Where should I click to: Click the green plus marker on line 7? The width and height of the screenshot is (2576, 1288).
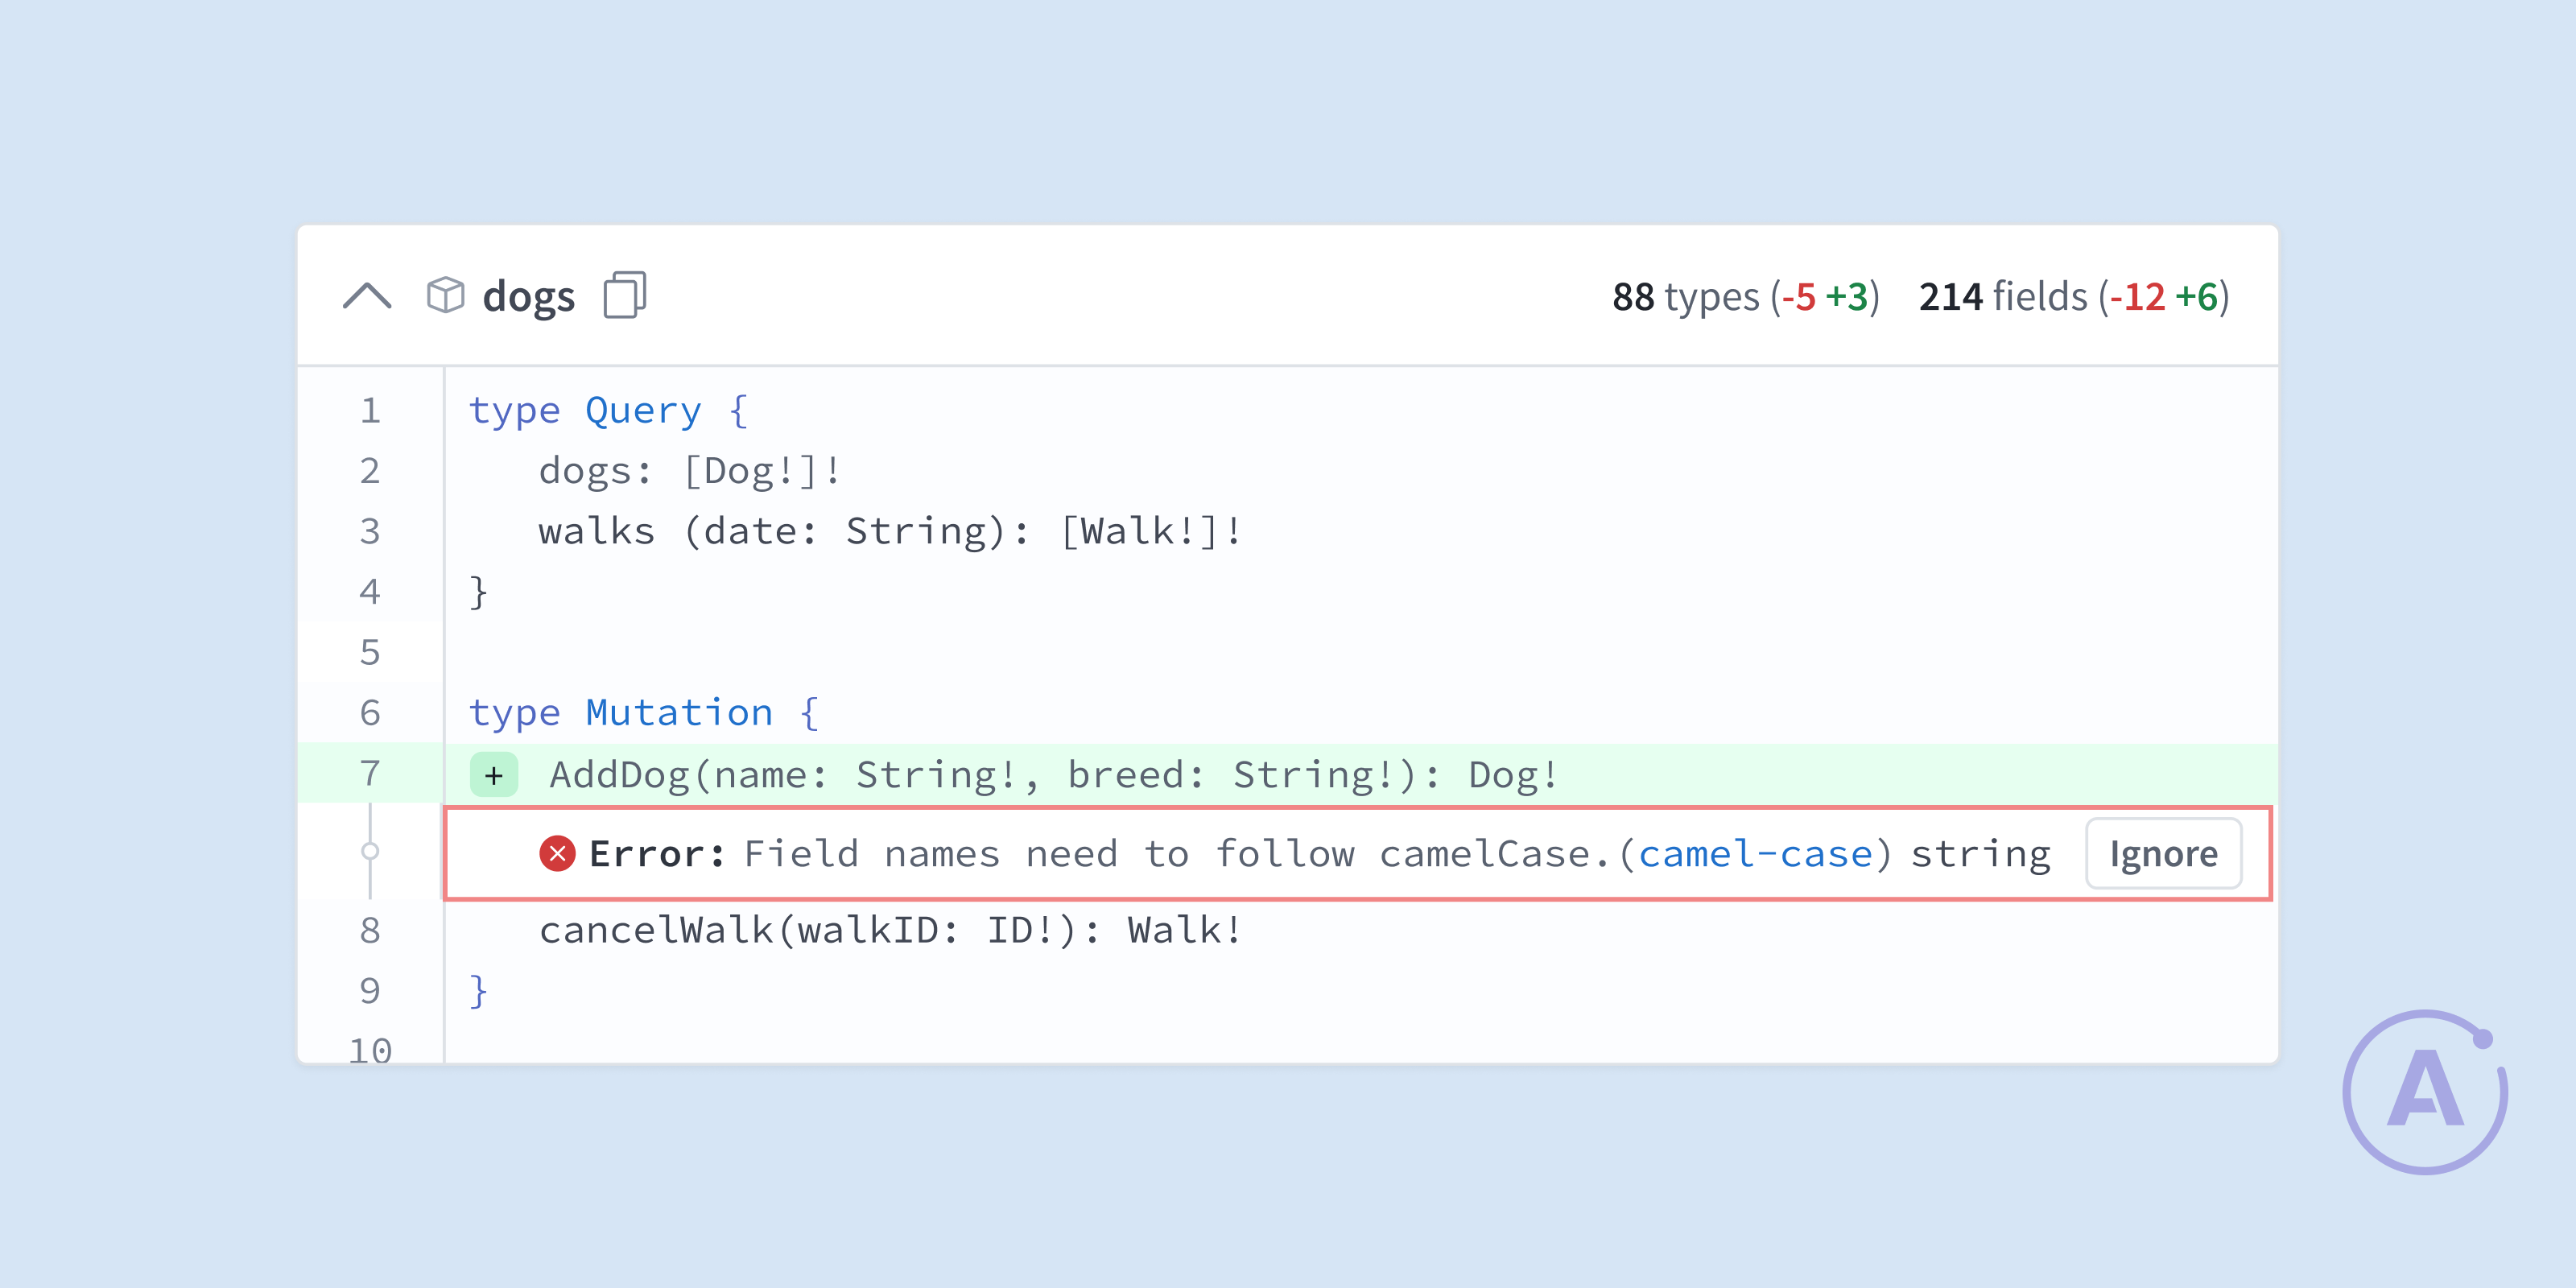(494, 775)
